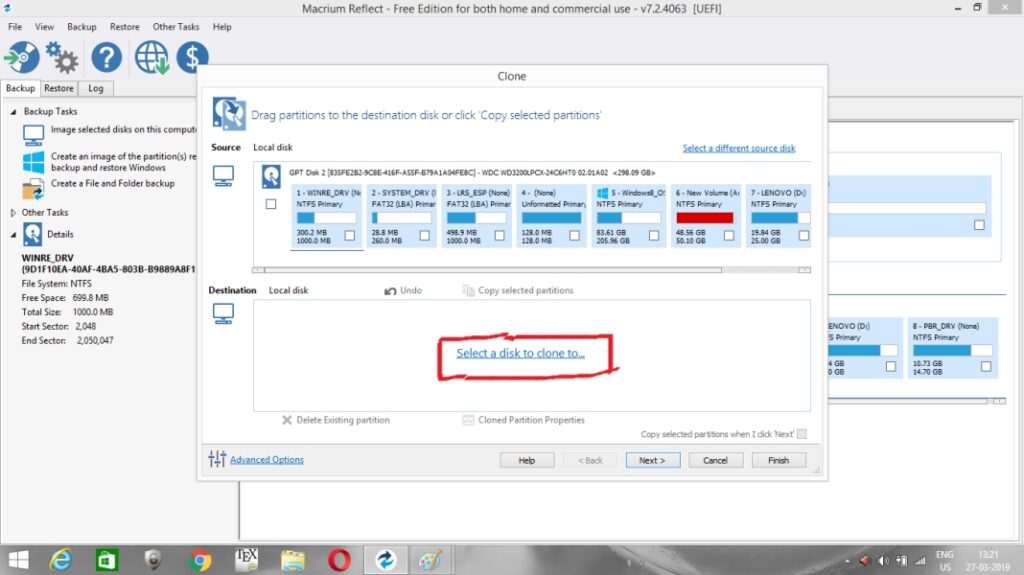Click the Source local disk monitor icon
1024x575 pixels.
point(223,176)
